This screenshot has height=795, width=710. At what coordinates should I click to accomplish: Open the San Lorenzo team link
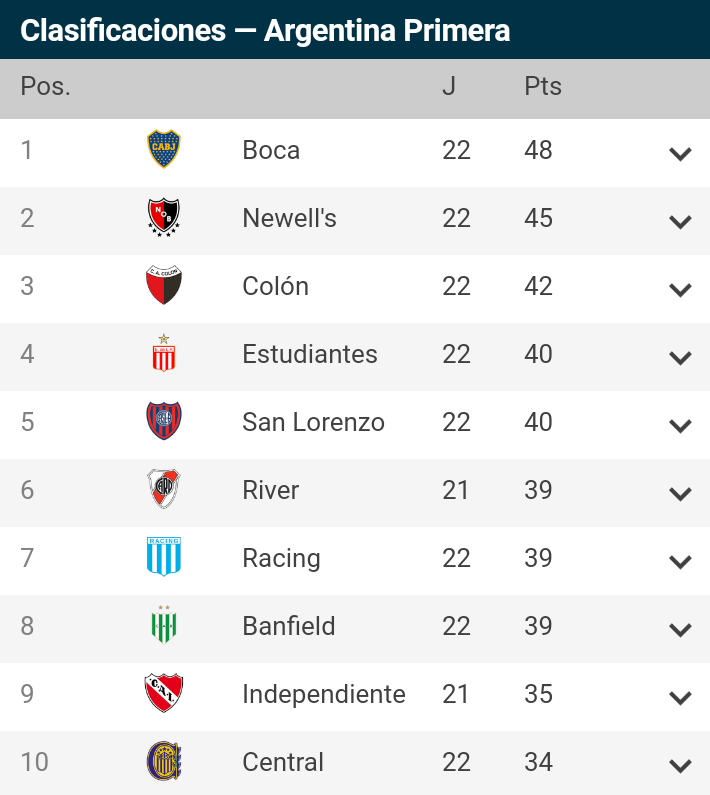tap(313, 422)
